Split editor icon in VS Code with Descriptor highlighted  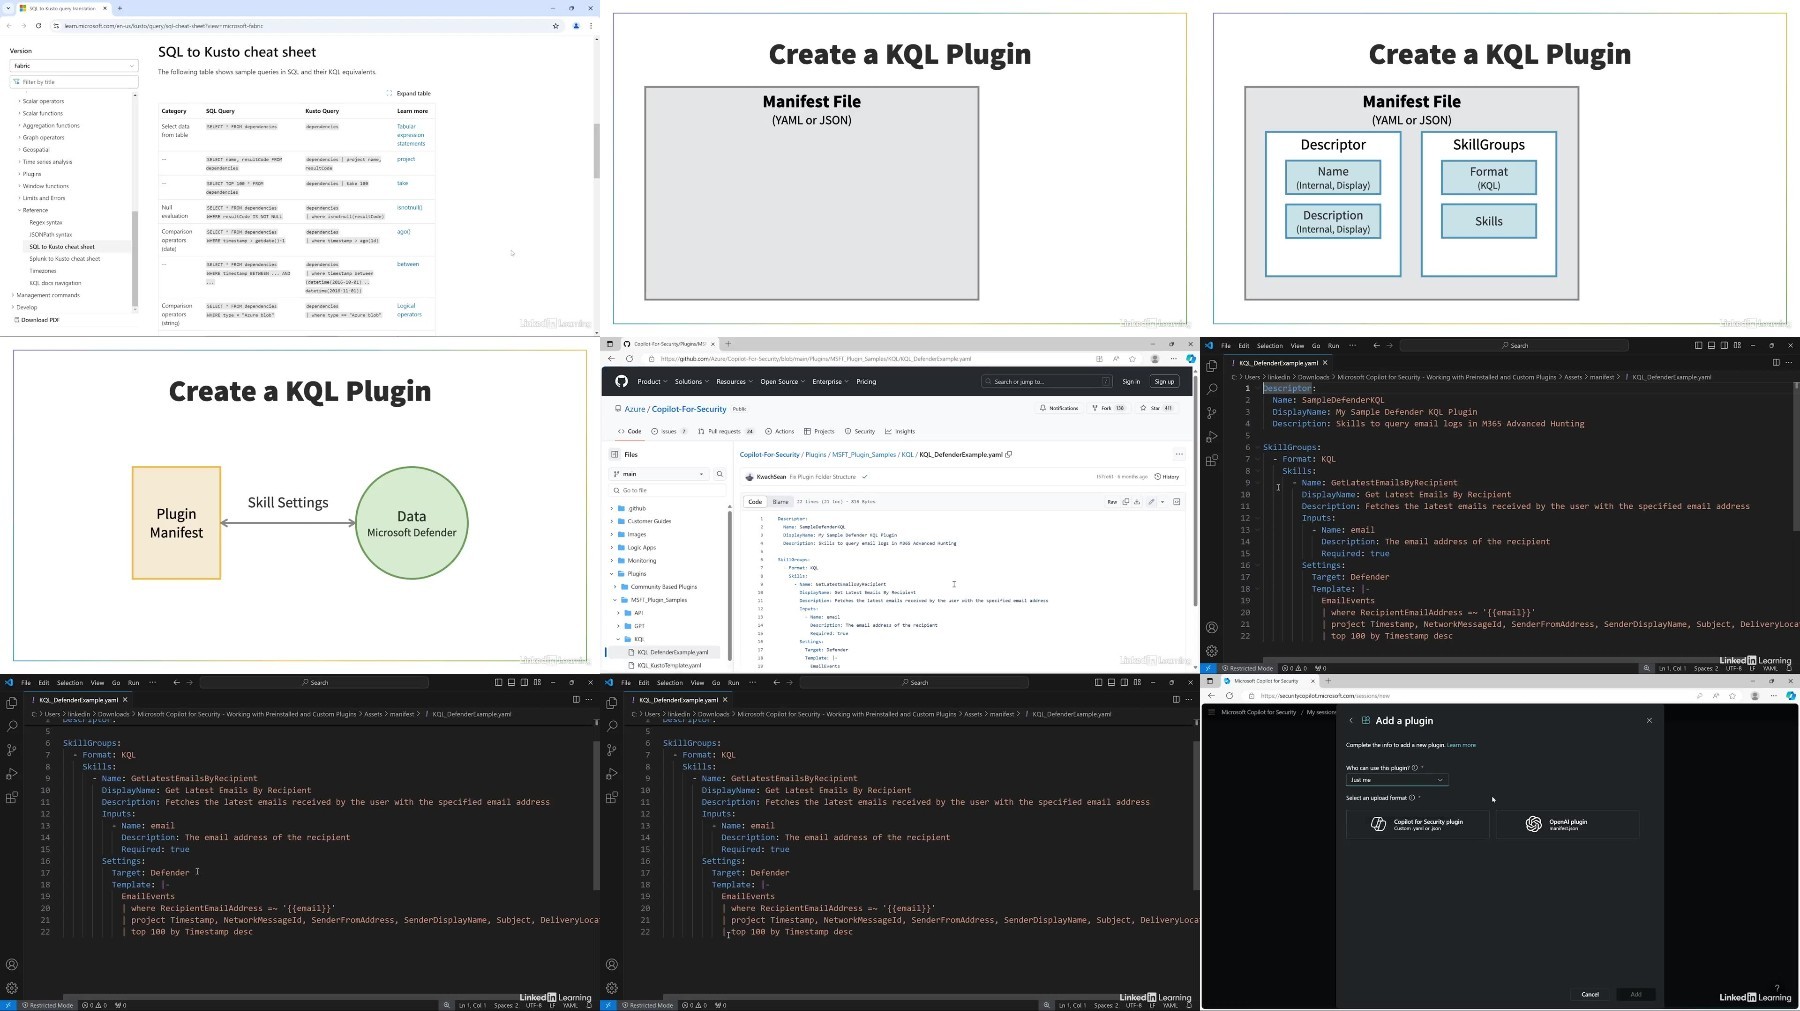point(1776,363)
